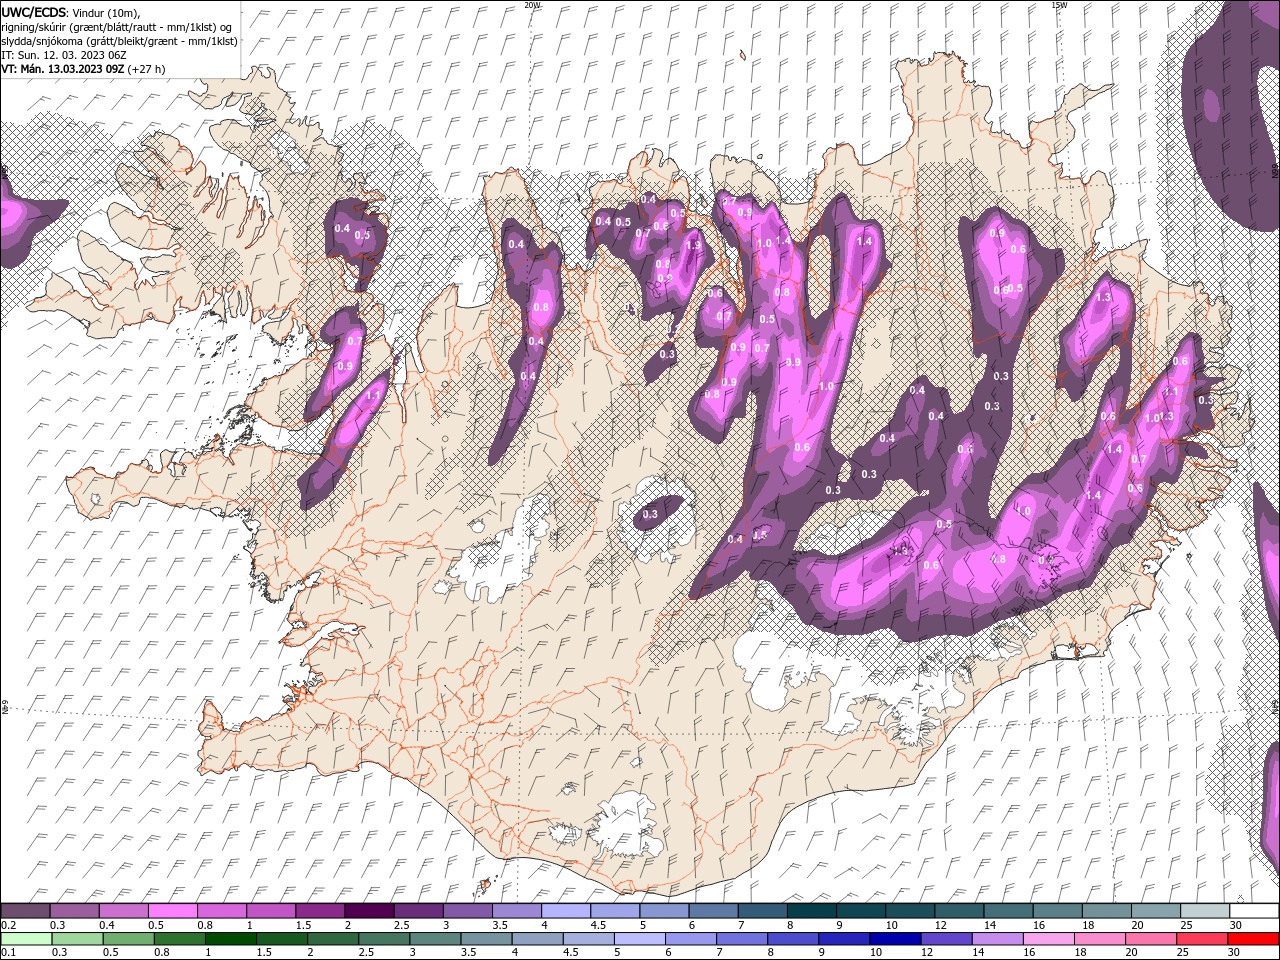Pick the white 30 swatch ending the top legend

click(x=1254, y=911)
